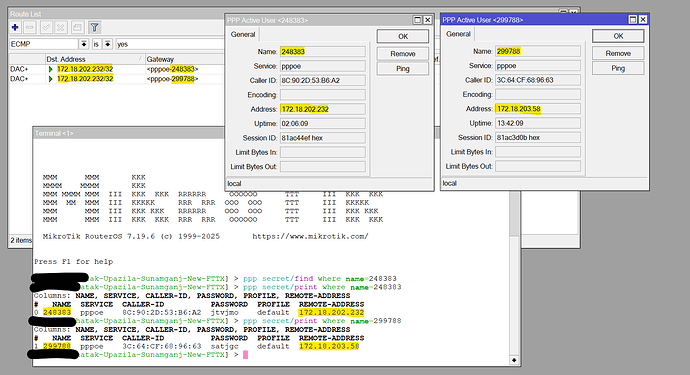Click the Uptime field showing 02:06:09
This screenshot has width=690, height=375.
pos(323,124)
